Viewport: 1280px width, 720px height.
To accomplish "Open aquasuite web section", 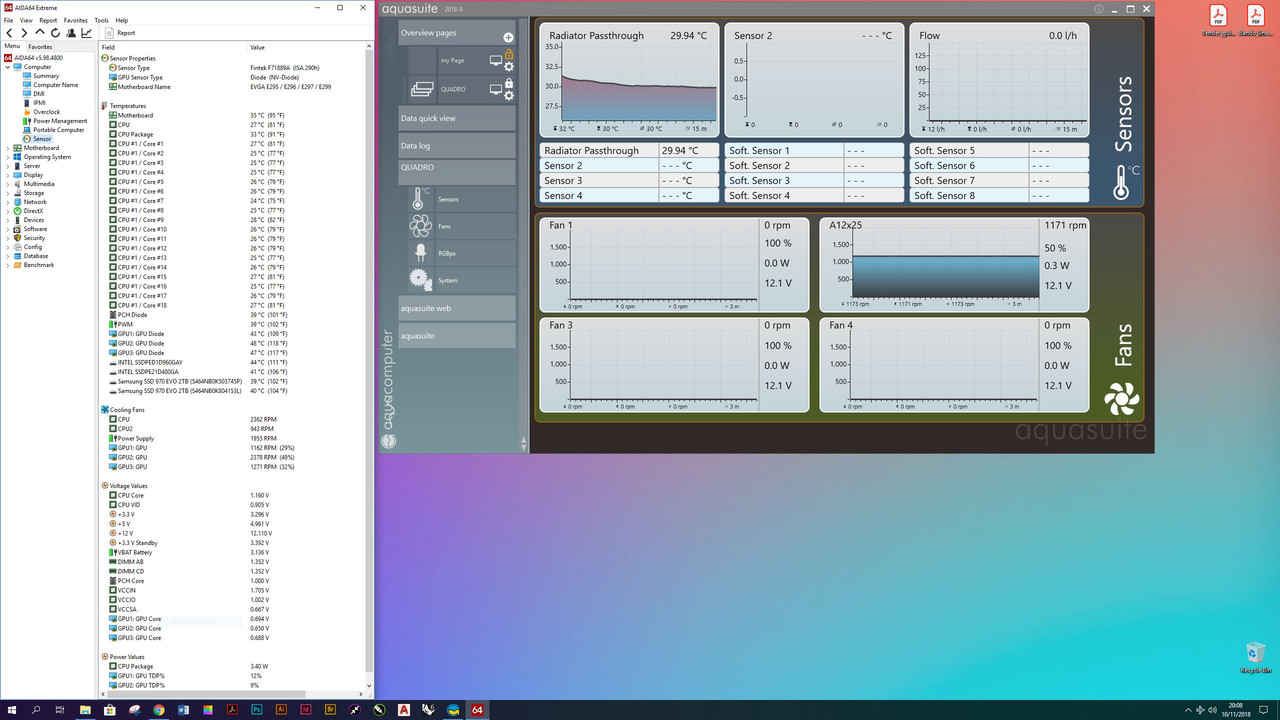I will (457, 308).
